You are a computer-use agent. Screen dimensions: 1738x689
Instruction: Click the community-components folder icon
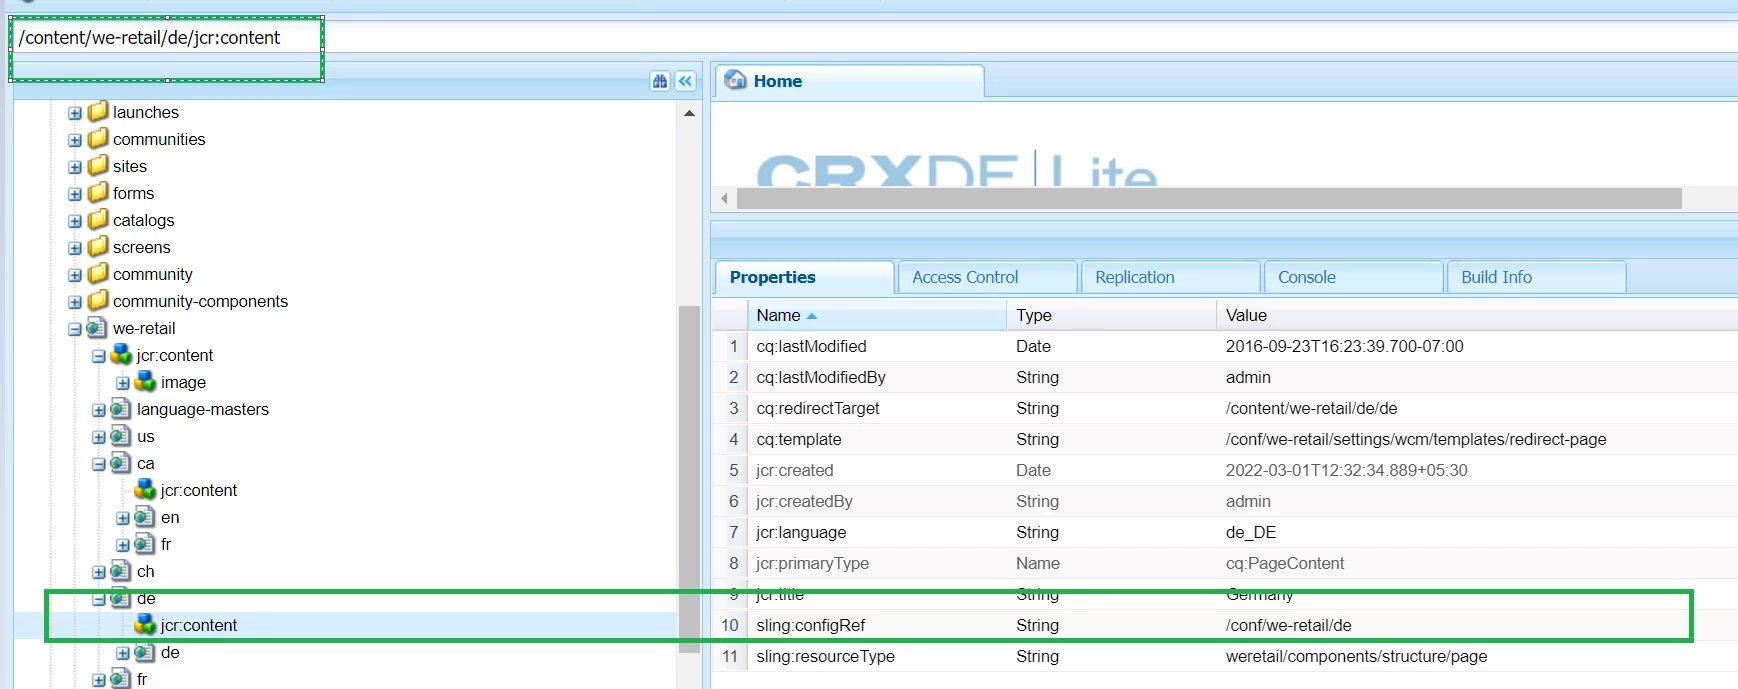(x=98, y=300)
